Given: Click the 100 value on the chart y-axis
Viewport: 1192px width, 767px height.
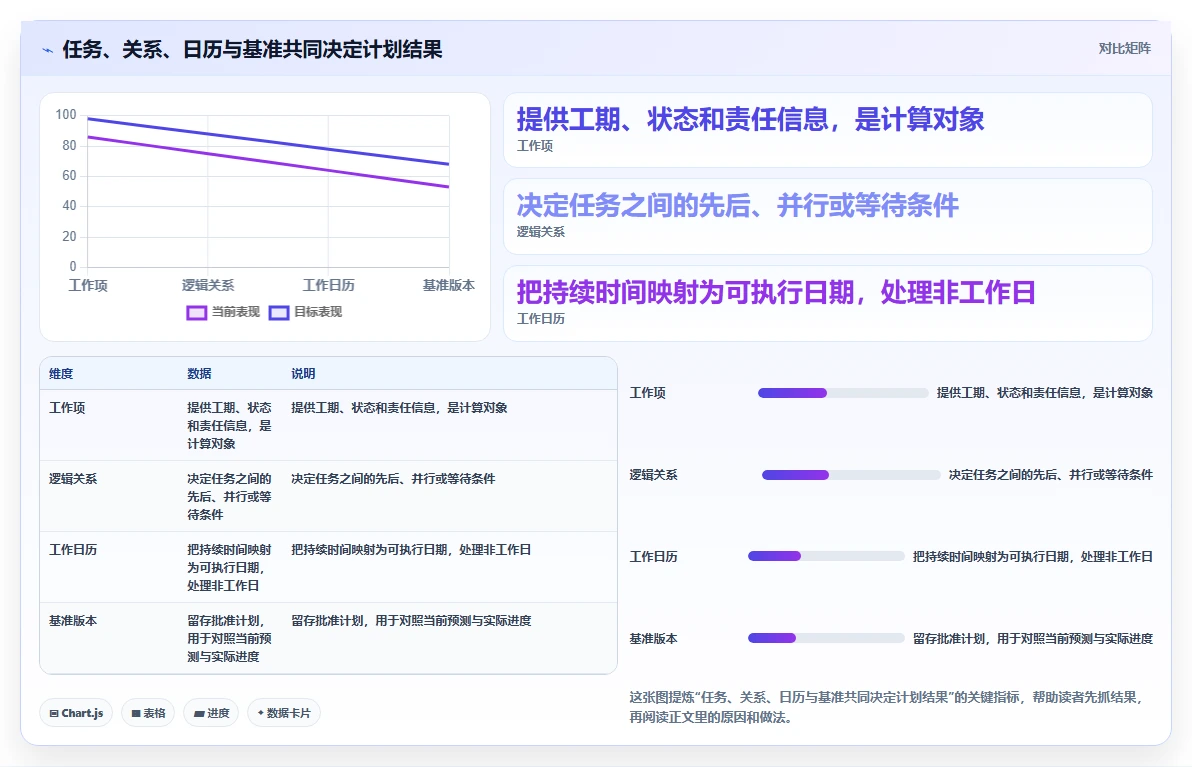Looking at the screenshot, I should (66, 115).
